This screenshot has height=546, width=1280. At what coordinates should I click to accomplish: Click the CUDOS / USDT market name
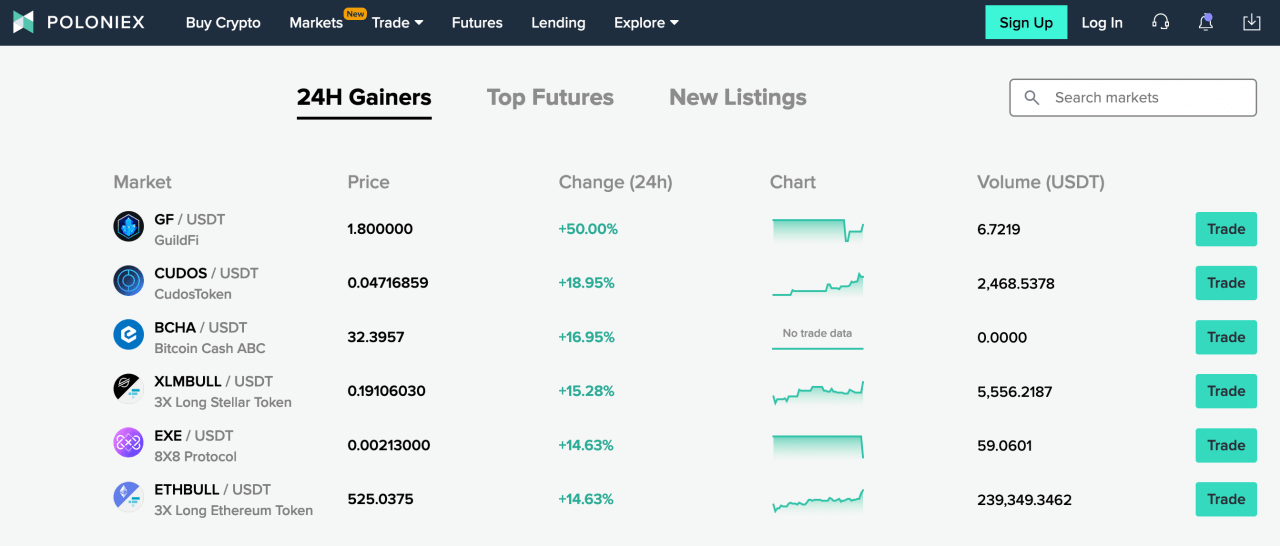click(206, 273)
